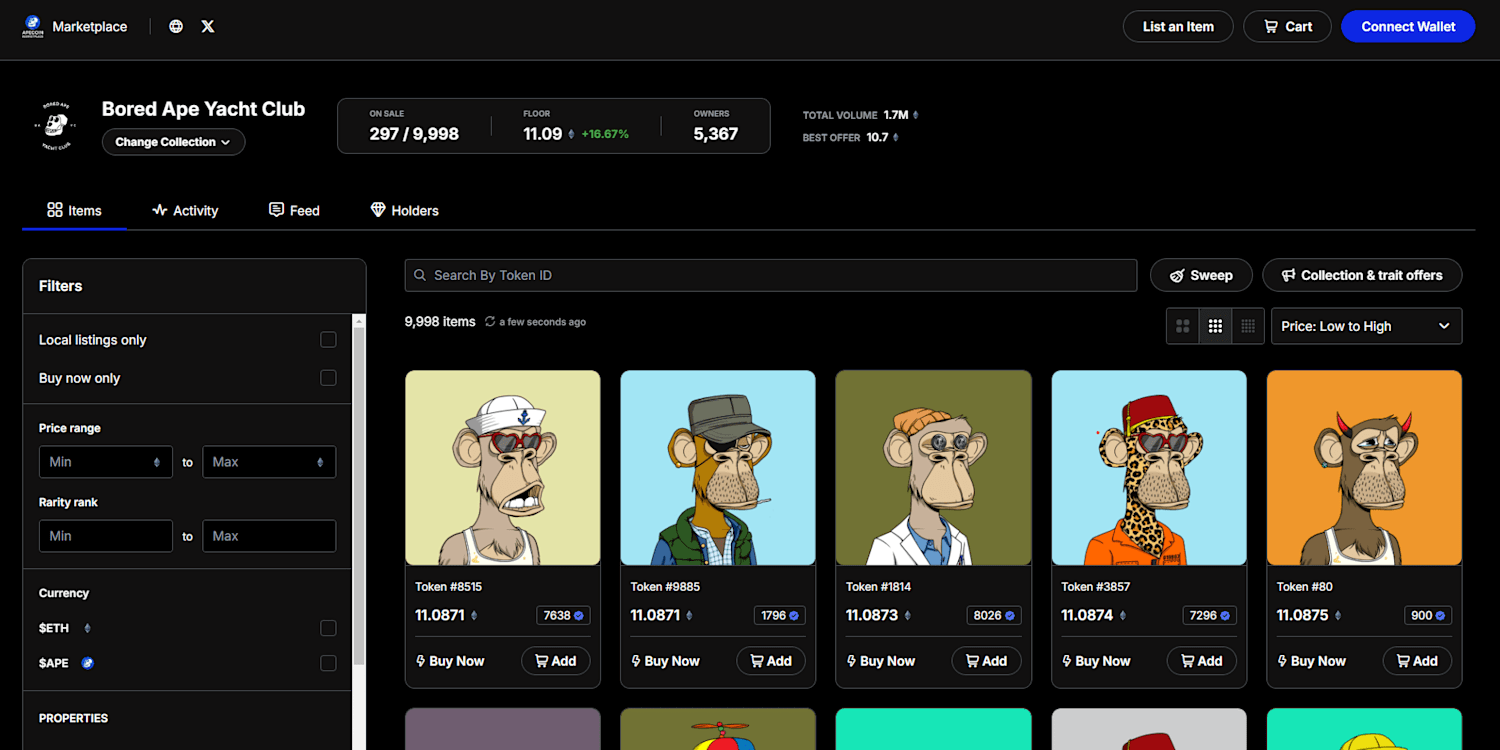1500x750 pixels.
Task: Switch to the Items tab
Action: click(x=74, y=211)
